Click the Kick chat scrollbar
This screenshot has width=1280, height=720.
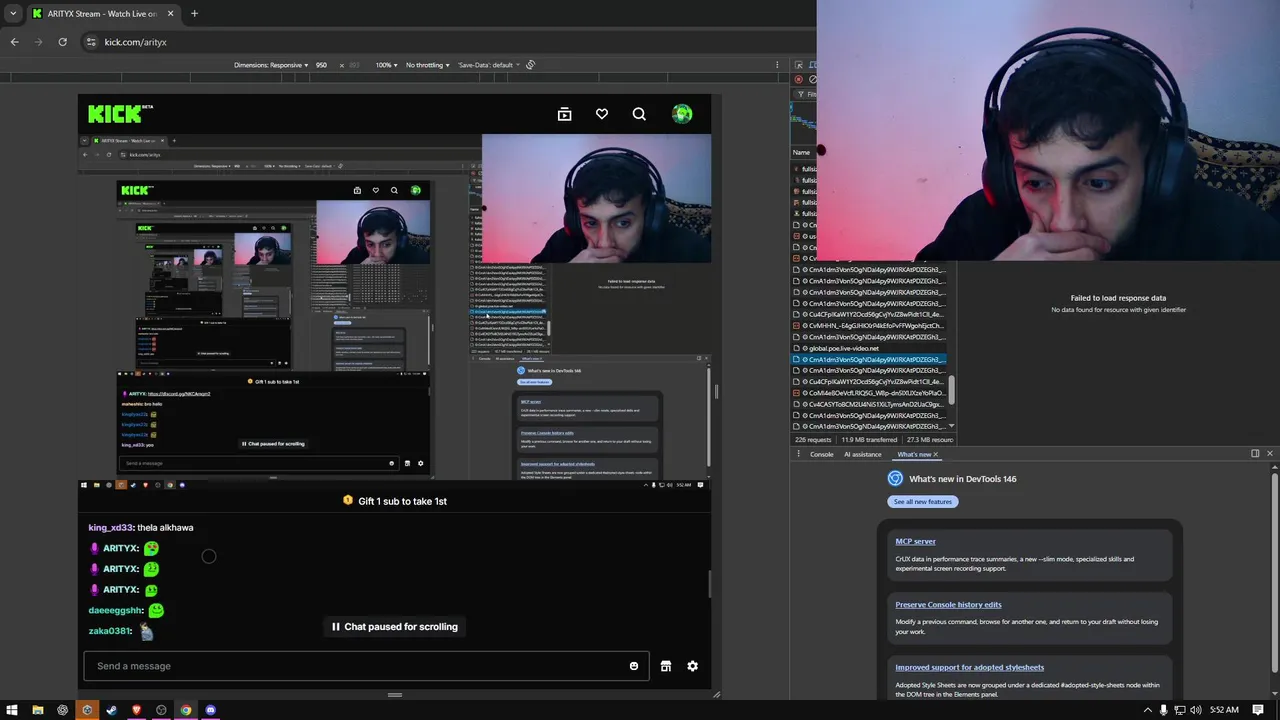coord(709,584)
